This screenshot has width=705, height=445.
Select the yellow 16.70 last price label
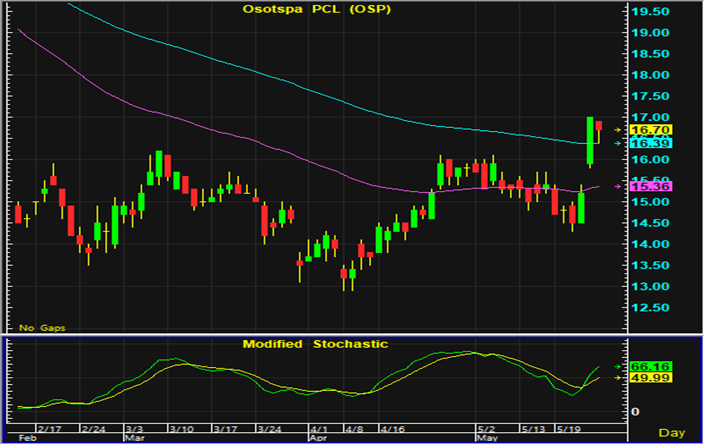click(x=651, y=130)
